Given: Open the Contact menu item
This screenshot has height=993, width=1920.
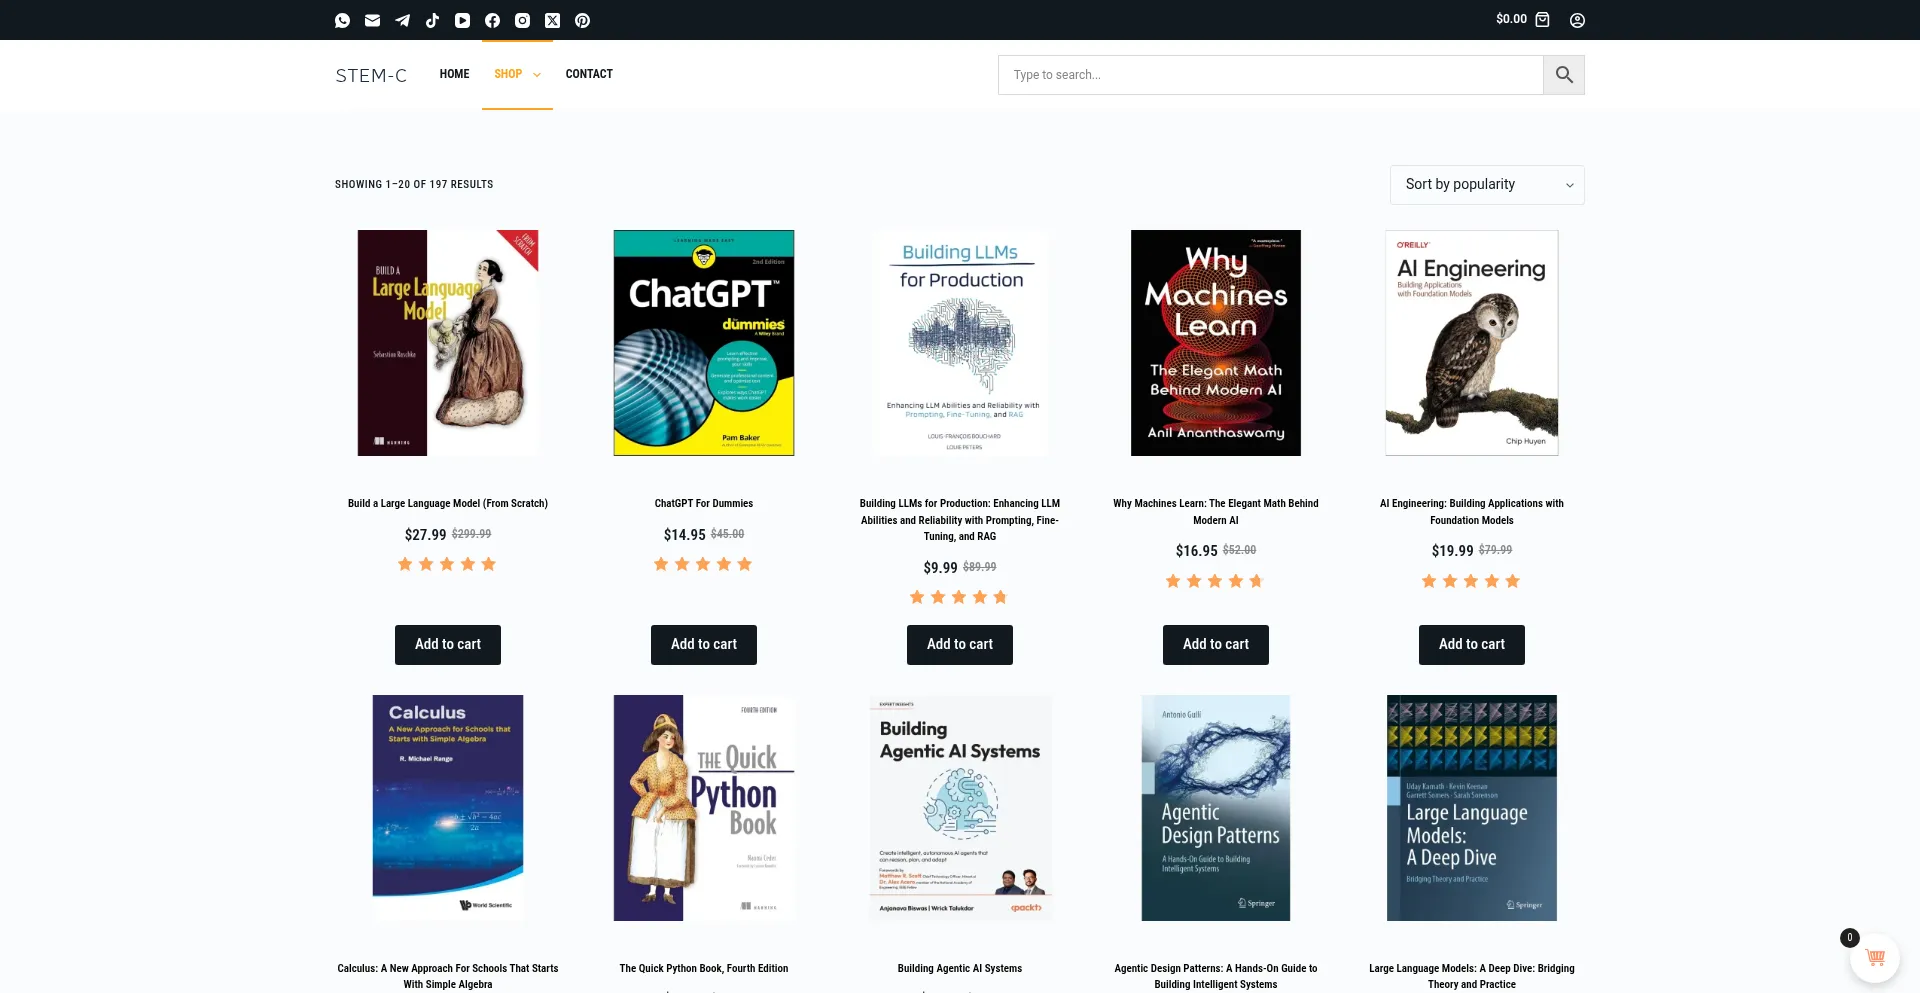Looking at the screenshot, I should pos(589,74).
